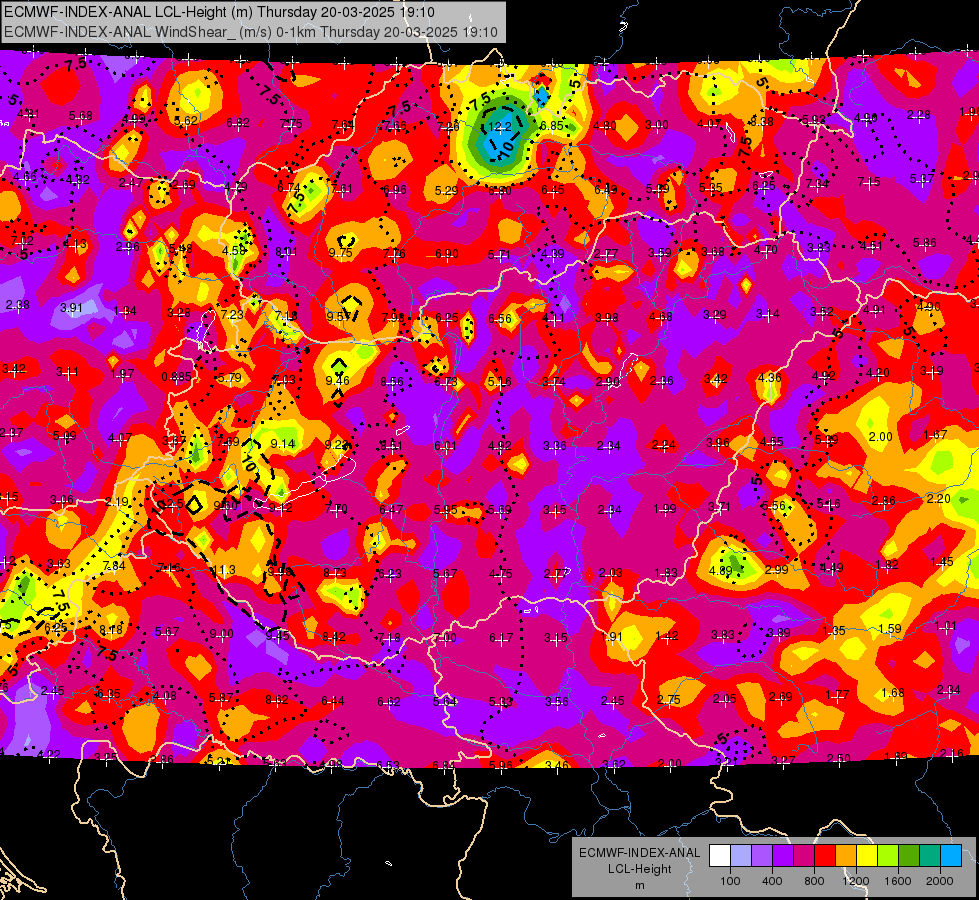Click the 1.59 grid value
Image resolution: width=979 pixels, height=900 pixels.
click(890, 628)
